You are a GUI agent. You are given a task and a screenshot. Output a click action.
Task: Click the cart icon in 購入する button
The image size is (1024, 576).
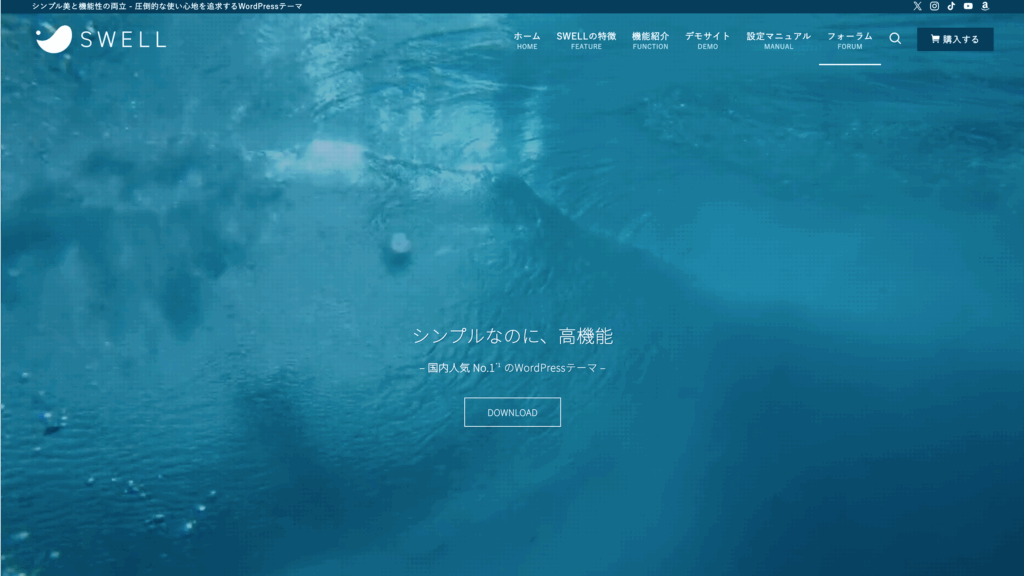pos(935,39)
